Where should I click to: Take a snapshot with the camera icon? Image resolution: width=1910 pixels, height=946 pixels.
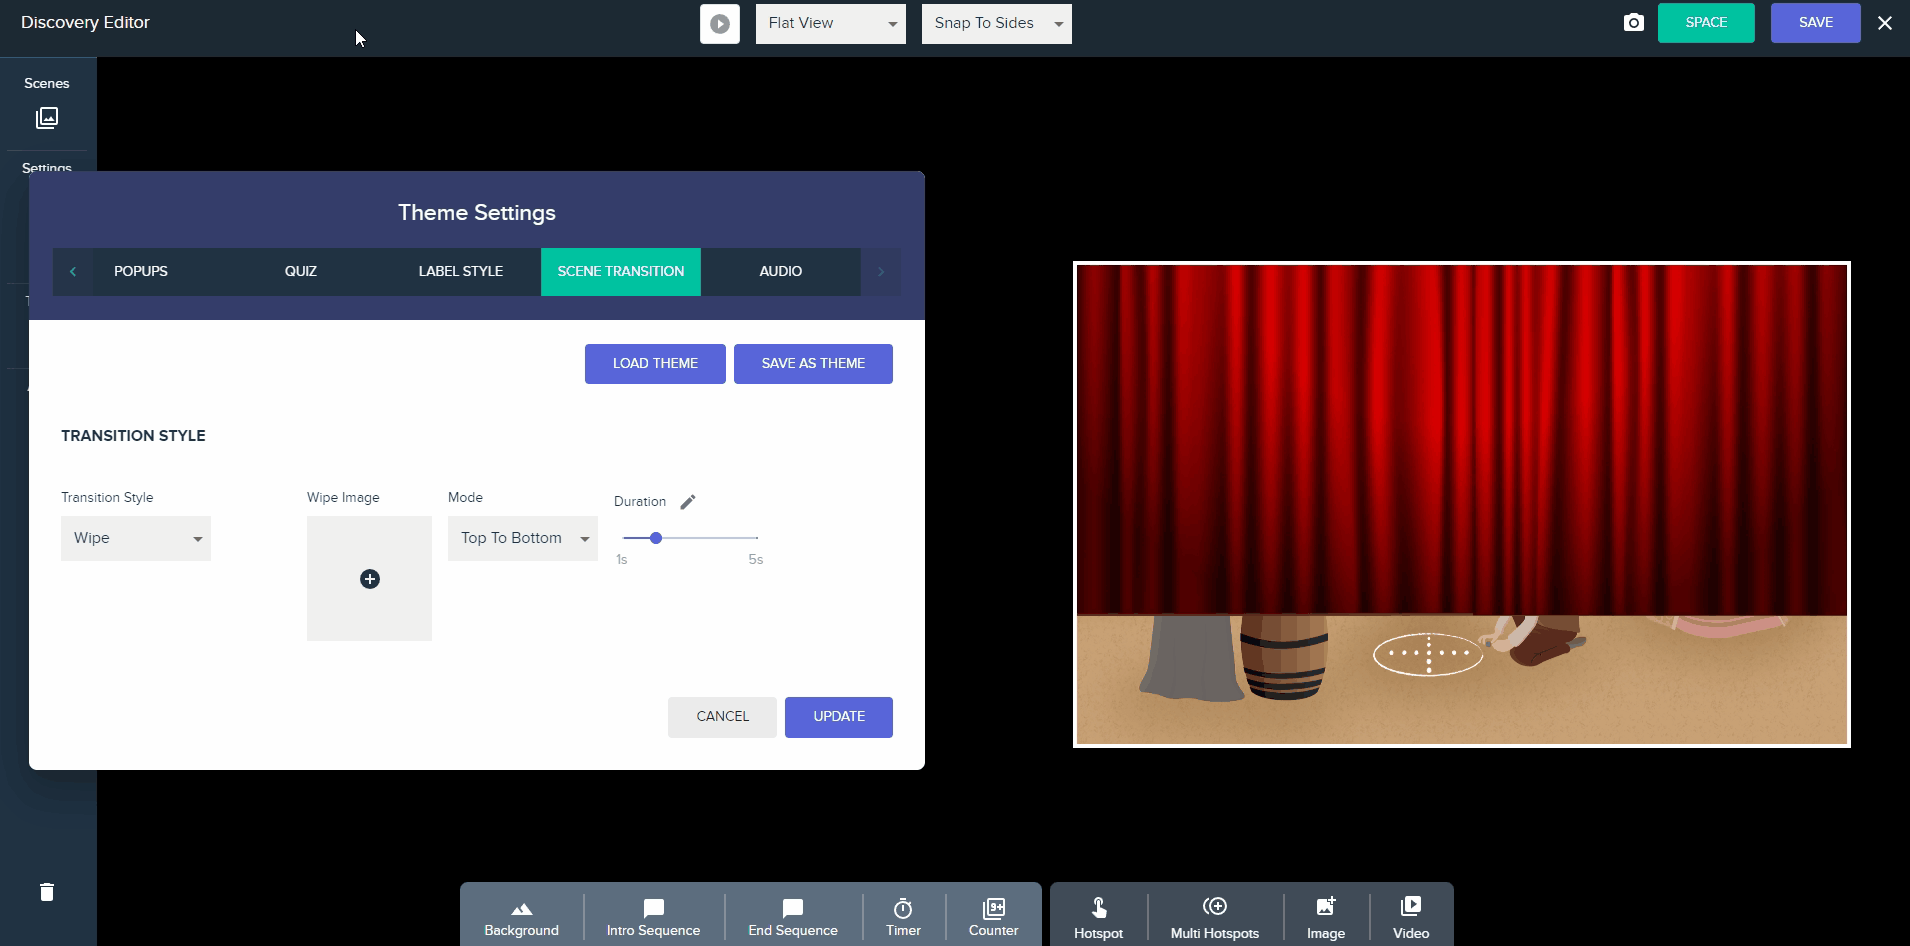pos(1633,23)
